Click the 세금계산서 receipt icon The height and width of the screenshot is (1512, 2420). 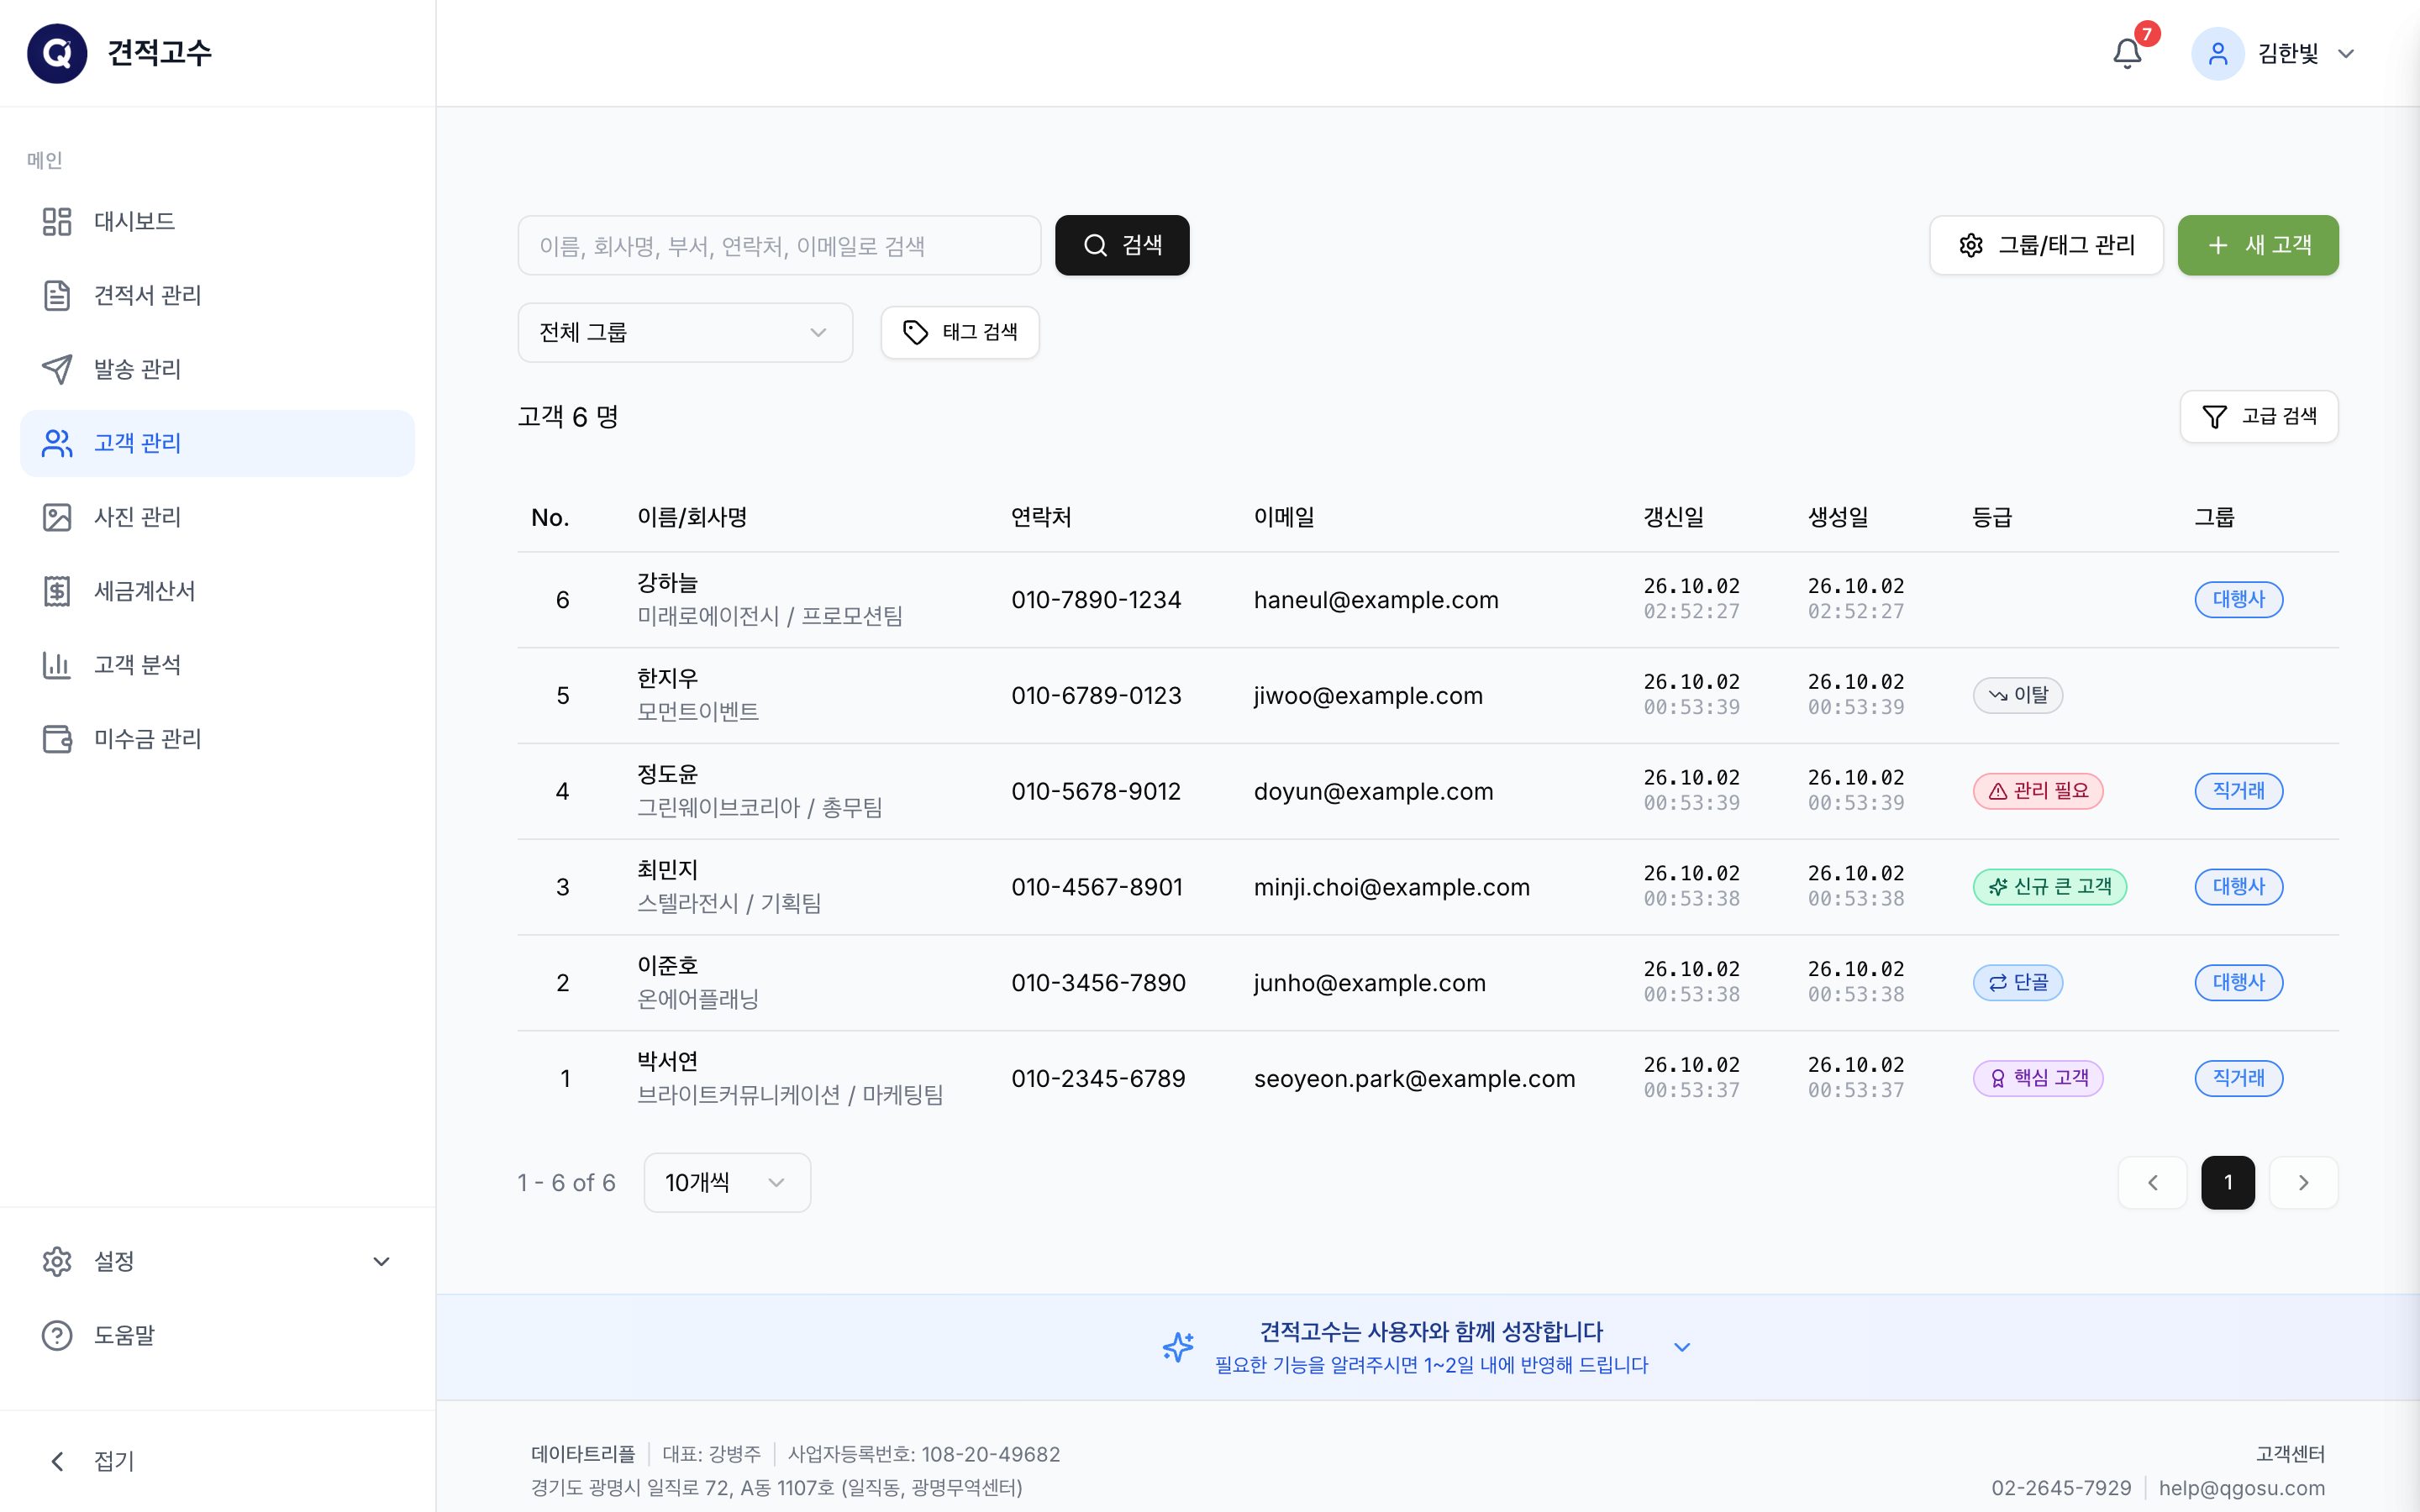coord(57,591)
